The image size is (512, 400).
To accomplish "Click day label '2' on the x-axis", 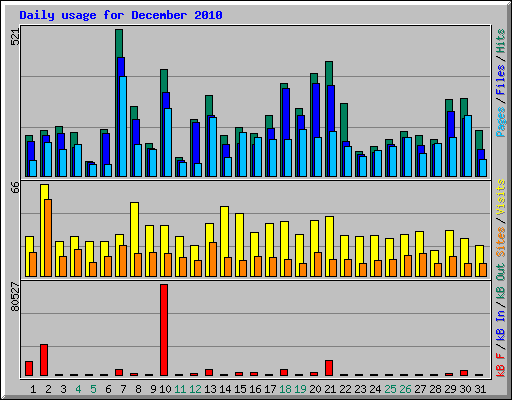I will (48, 389).
